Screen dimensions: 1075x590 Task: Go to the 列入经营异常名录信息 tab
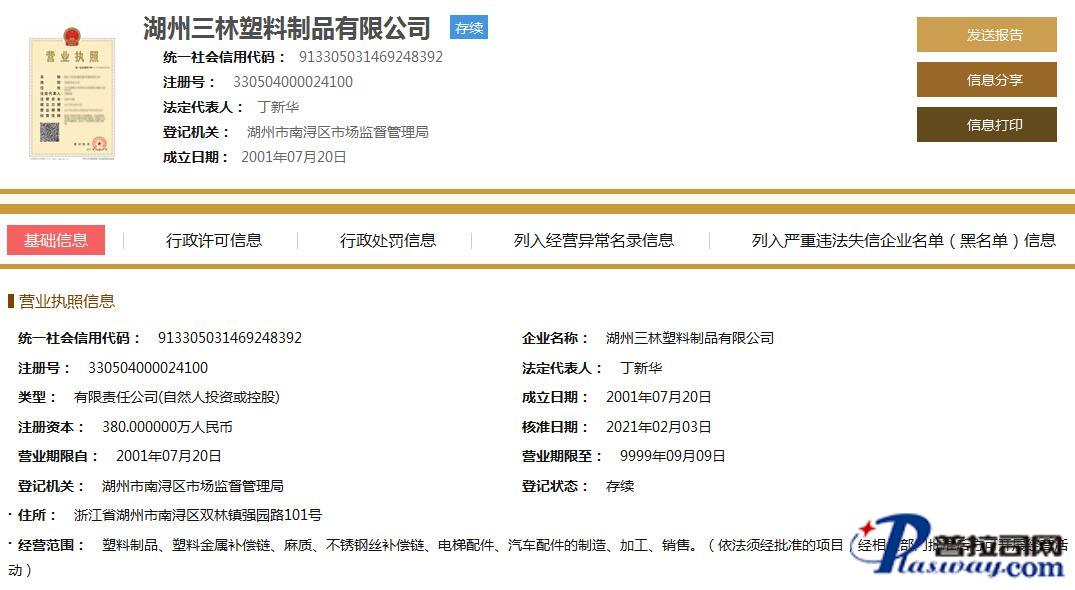pos(594,240)
